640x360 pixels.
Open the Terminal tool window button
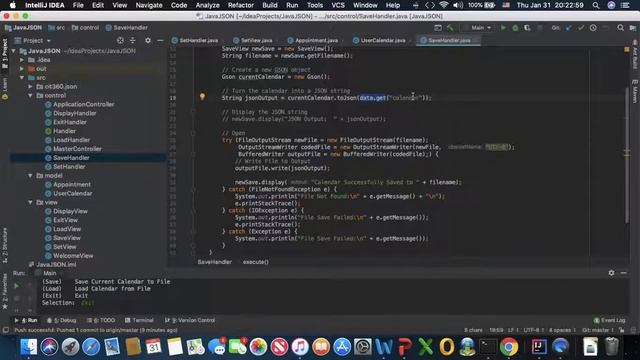(x=139, y=320)
